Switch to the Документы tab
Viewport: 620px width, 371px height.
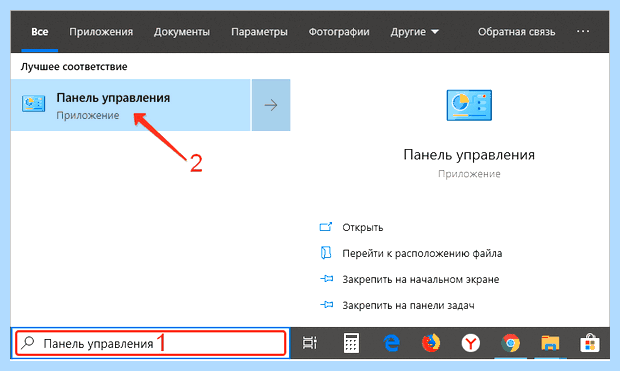tap(181, 32)
